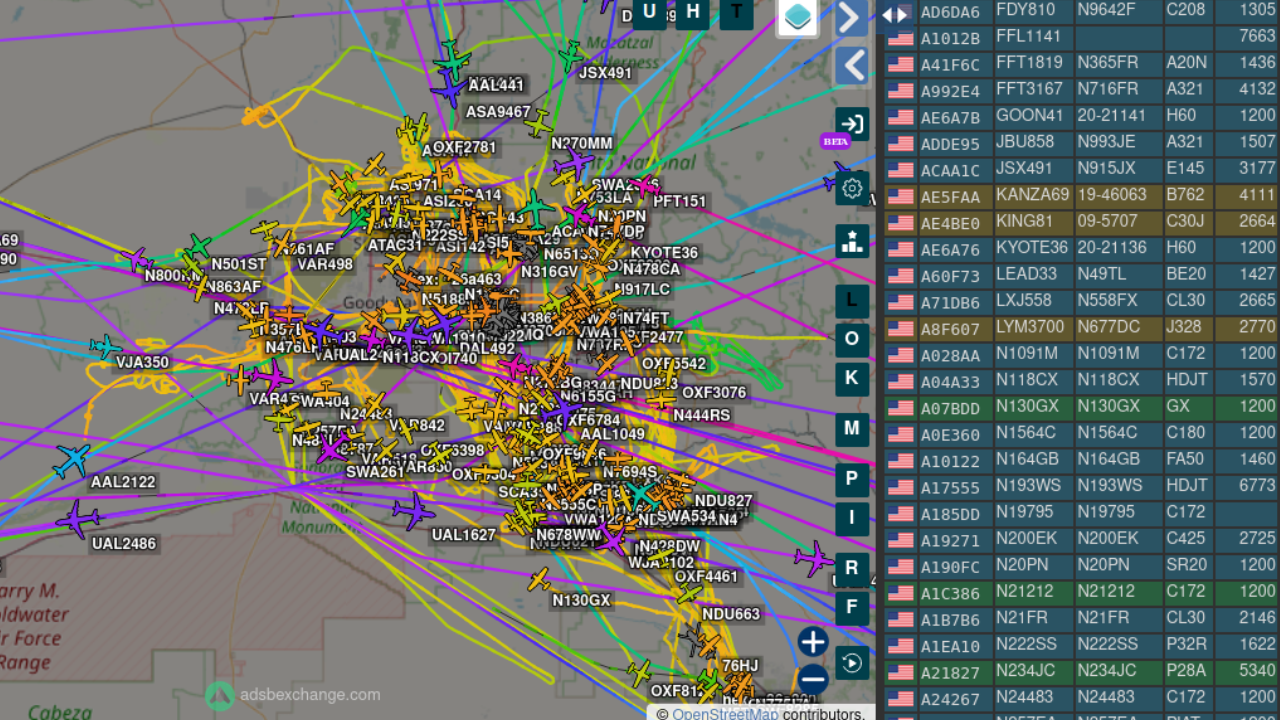The image size is (1280, 720).
Task: Select the N130GX small plane icon
Action: [539, 579]
